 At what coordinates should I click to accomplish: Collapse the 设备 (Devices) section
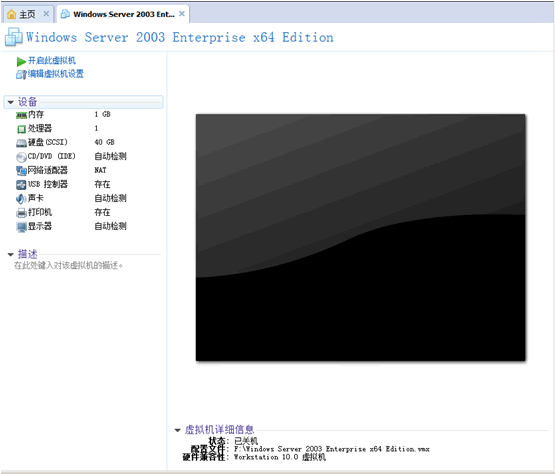(11, 102)
